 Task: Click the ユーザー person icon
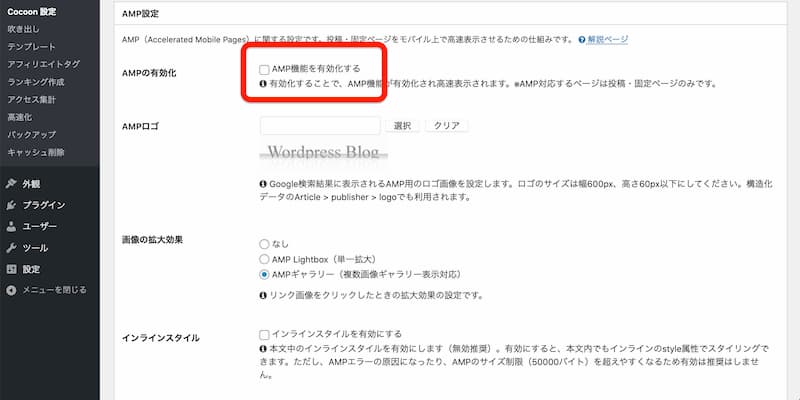[11, 227]
